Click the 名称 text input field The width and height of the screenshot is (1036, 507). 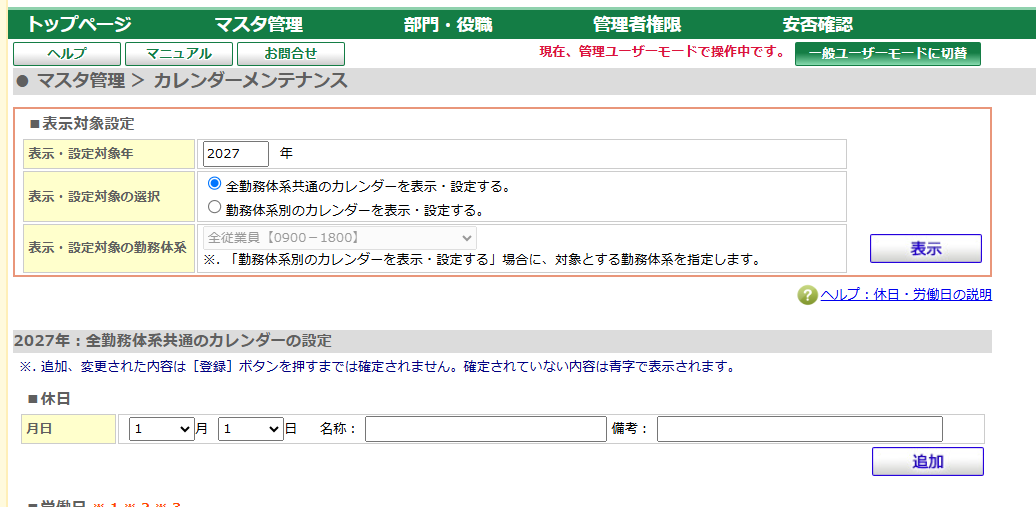[x=486, y=429]
